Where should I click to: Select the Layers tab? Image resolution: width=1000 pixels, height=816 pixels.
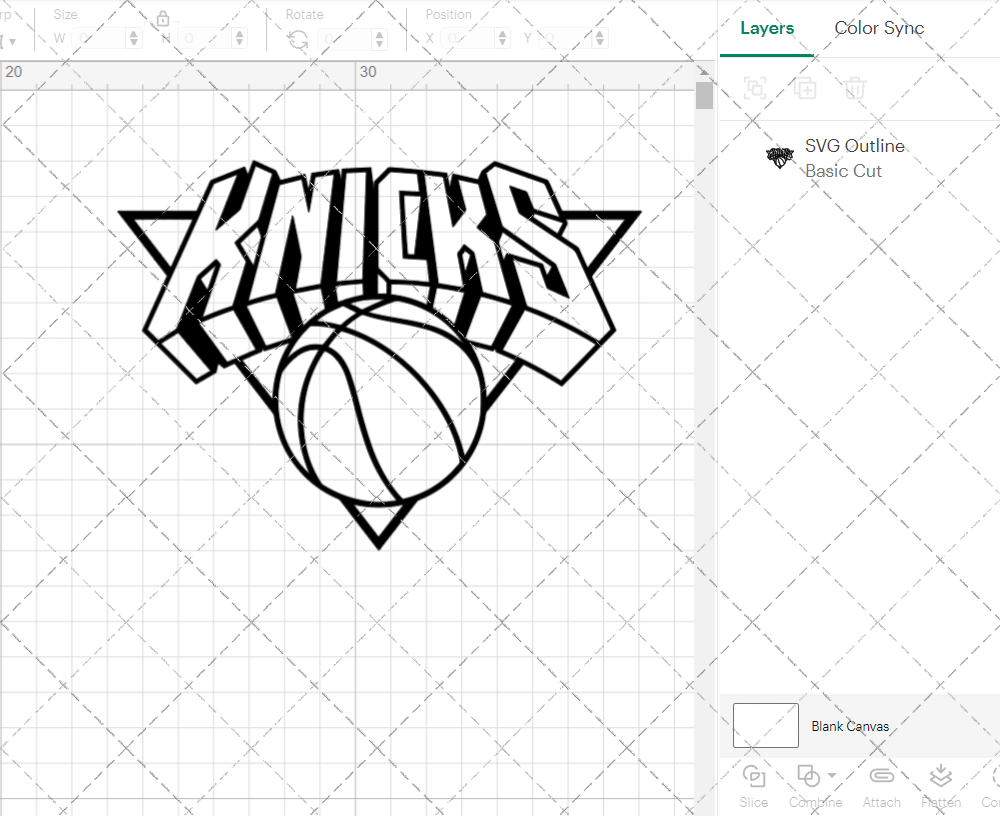(766, 28)
